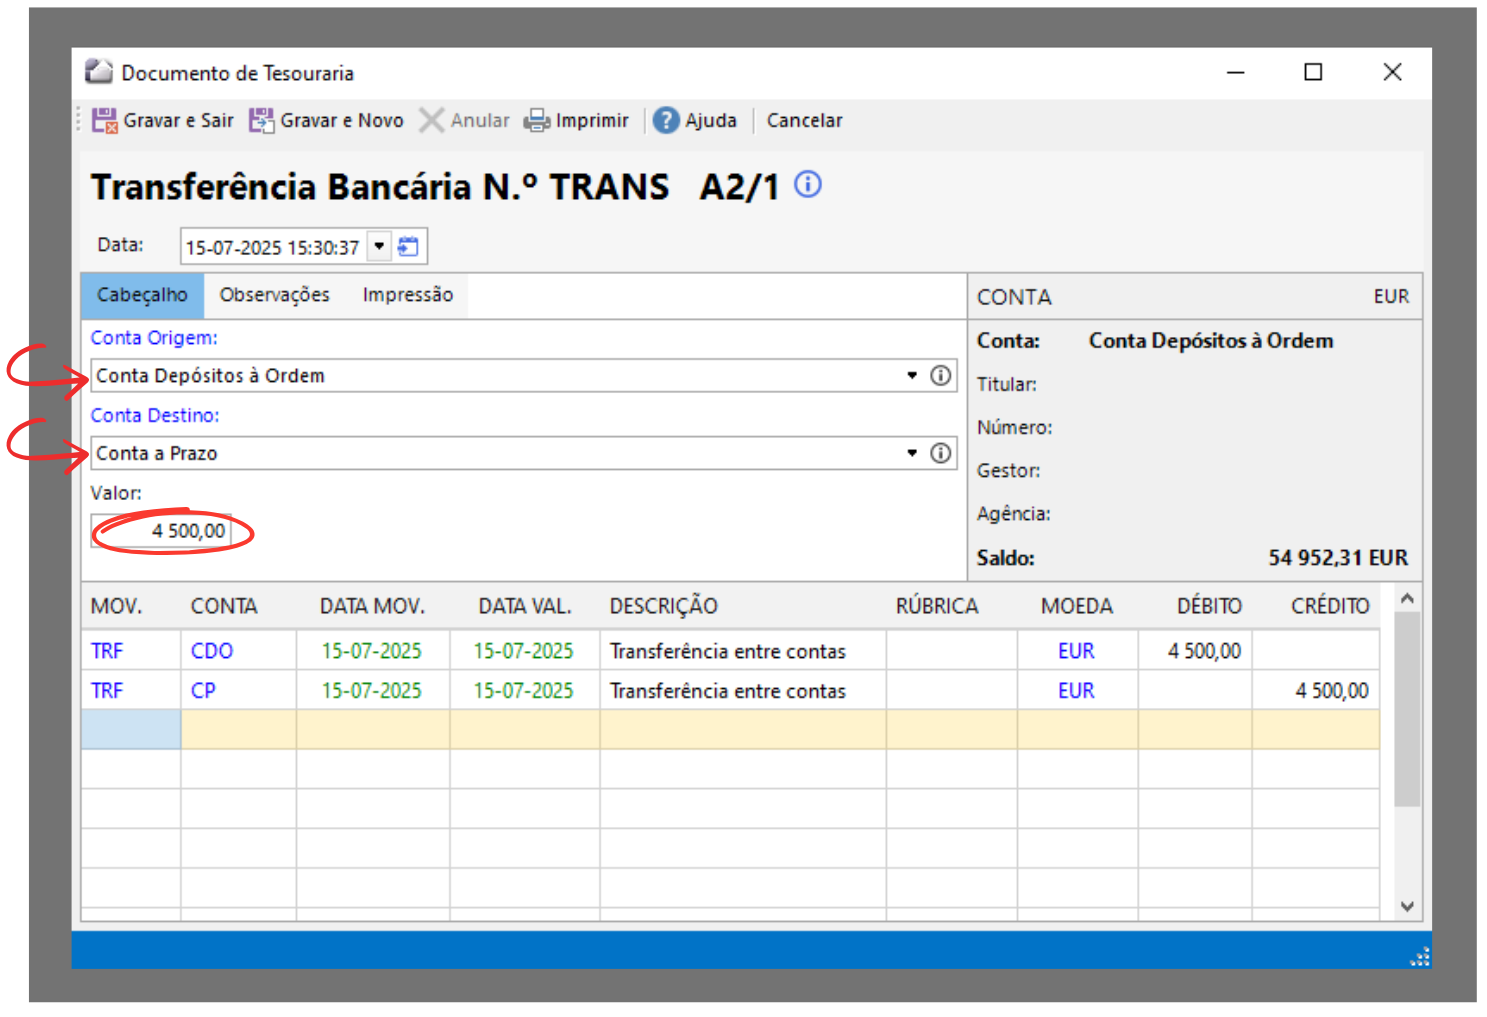Click the Cancelar button

[x=804, y=121]
